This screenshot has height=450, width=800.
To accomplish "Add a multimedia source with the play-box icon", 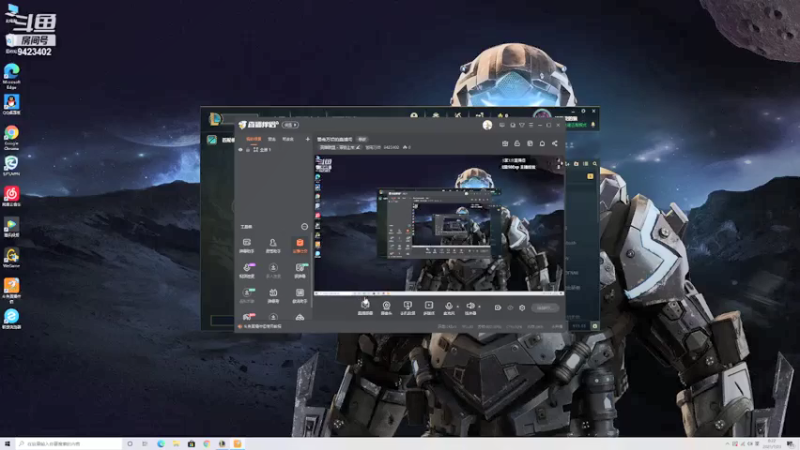I will pyautogui.click(x=429, y=307).
